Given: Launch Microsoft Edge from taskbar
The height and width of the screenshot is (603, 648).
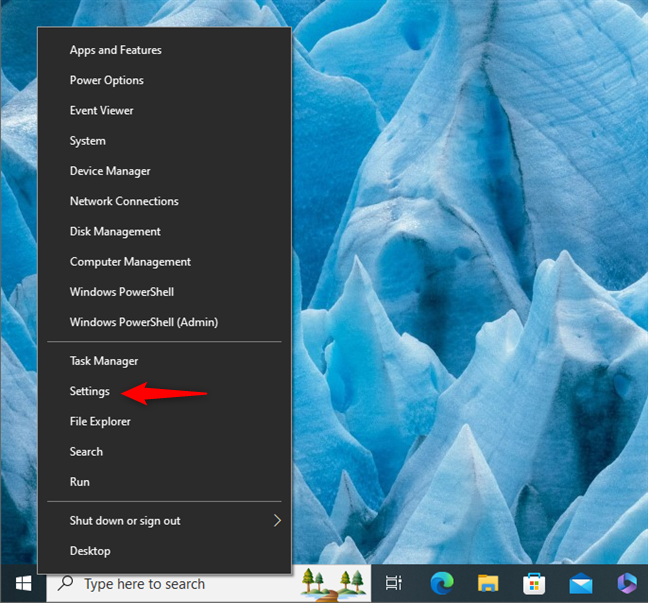Looking at the screenshot, I should (442, 583).
